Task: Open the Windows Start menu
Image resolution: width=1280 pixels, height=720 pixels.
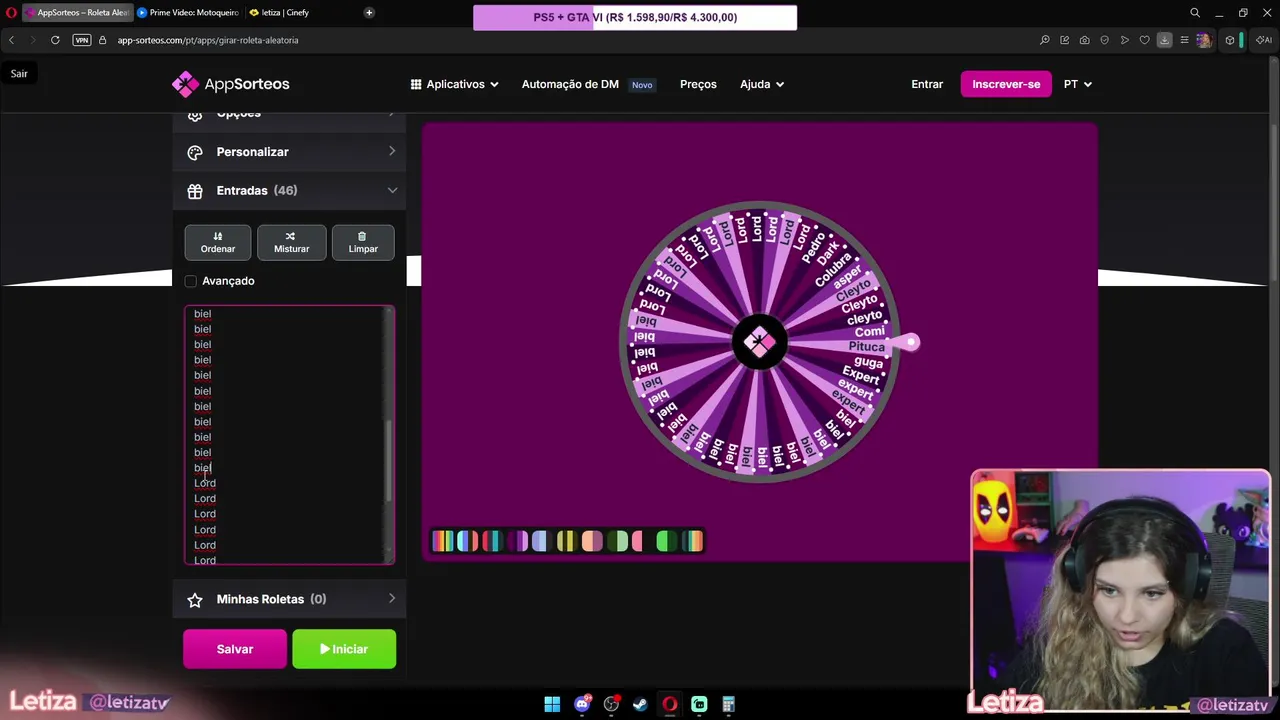Action: point(552,704)
